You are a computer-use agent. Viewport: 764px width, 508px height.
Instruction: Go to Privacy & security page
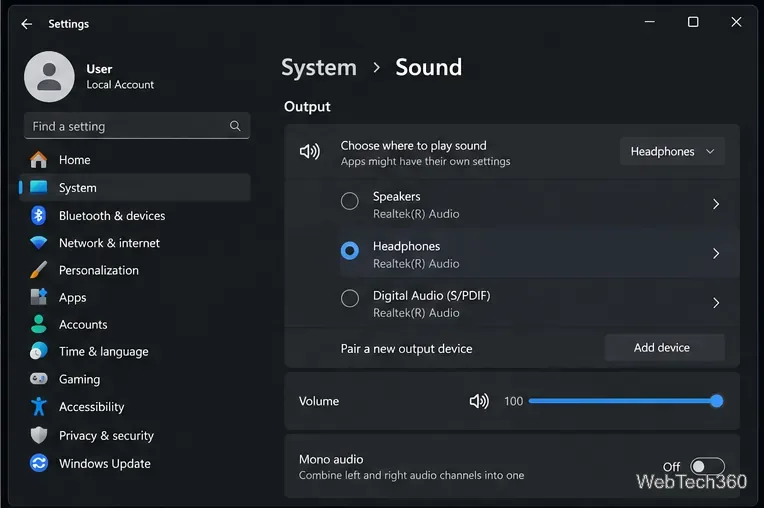coord(135,435)
